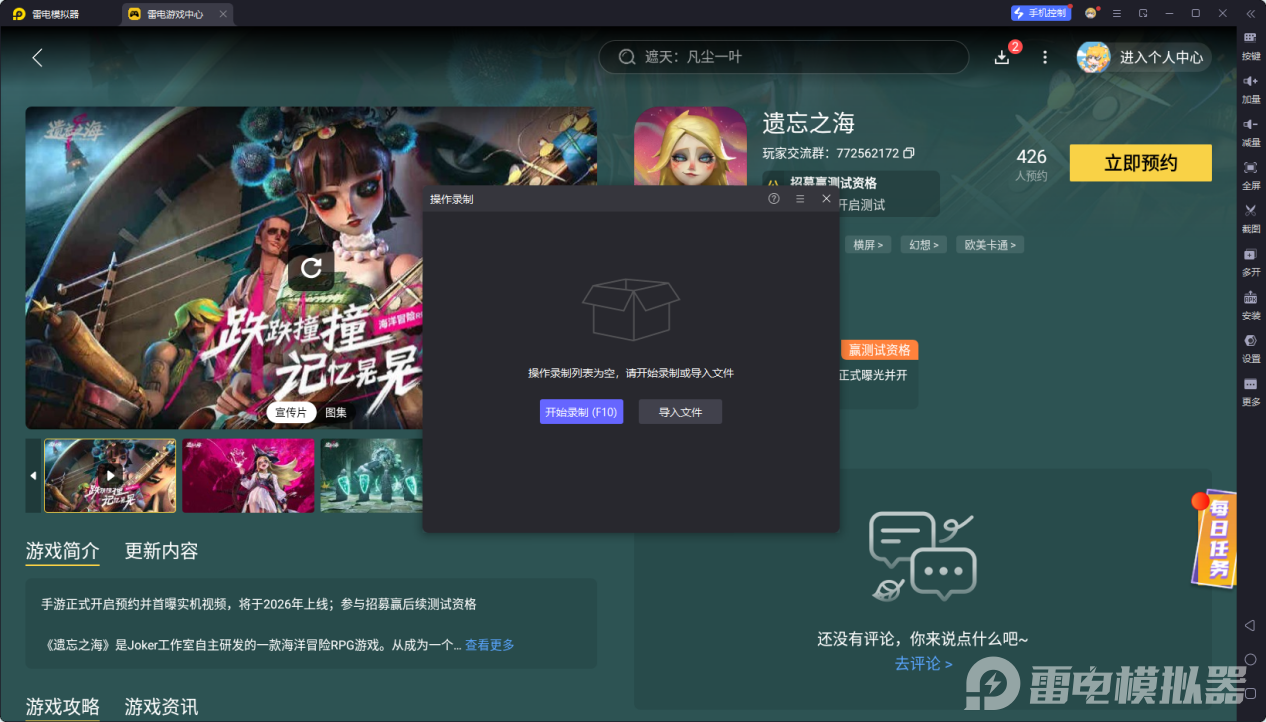Go back with the arrow icon

[37, 58]
